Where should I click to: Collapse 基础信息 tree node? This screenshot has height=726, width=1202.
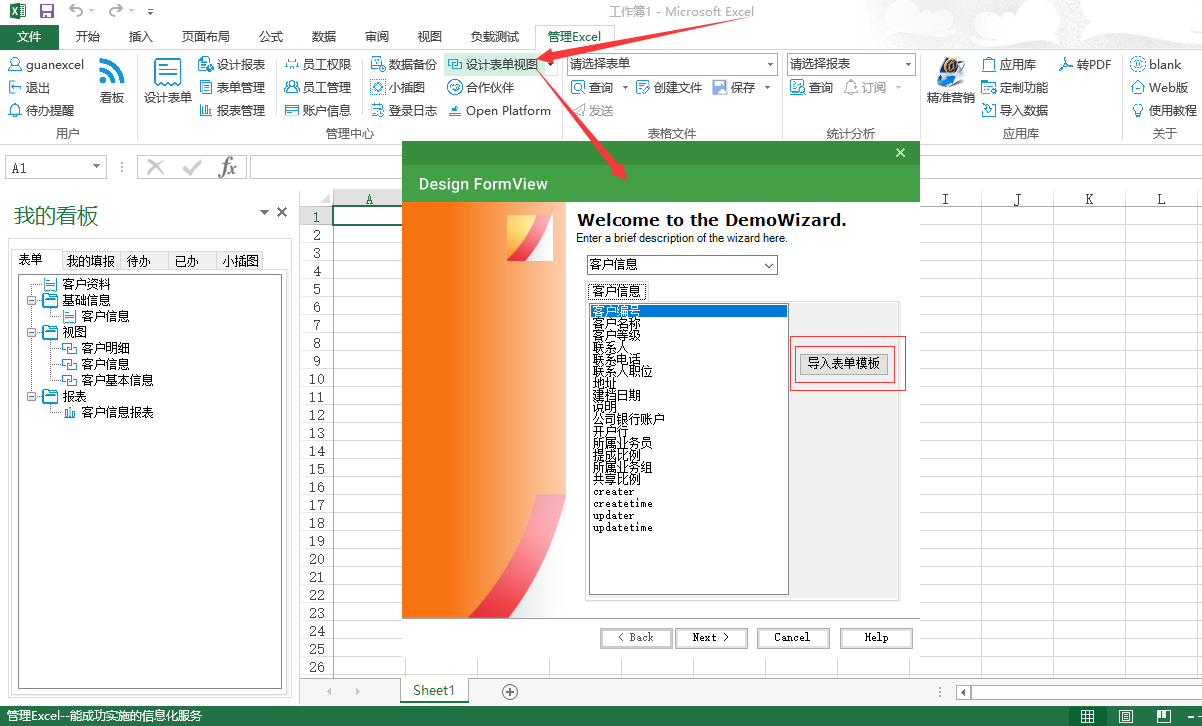32,300
